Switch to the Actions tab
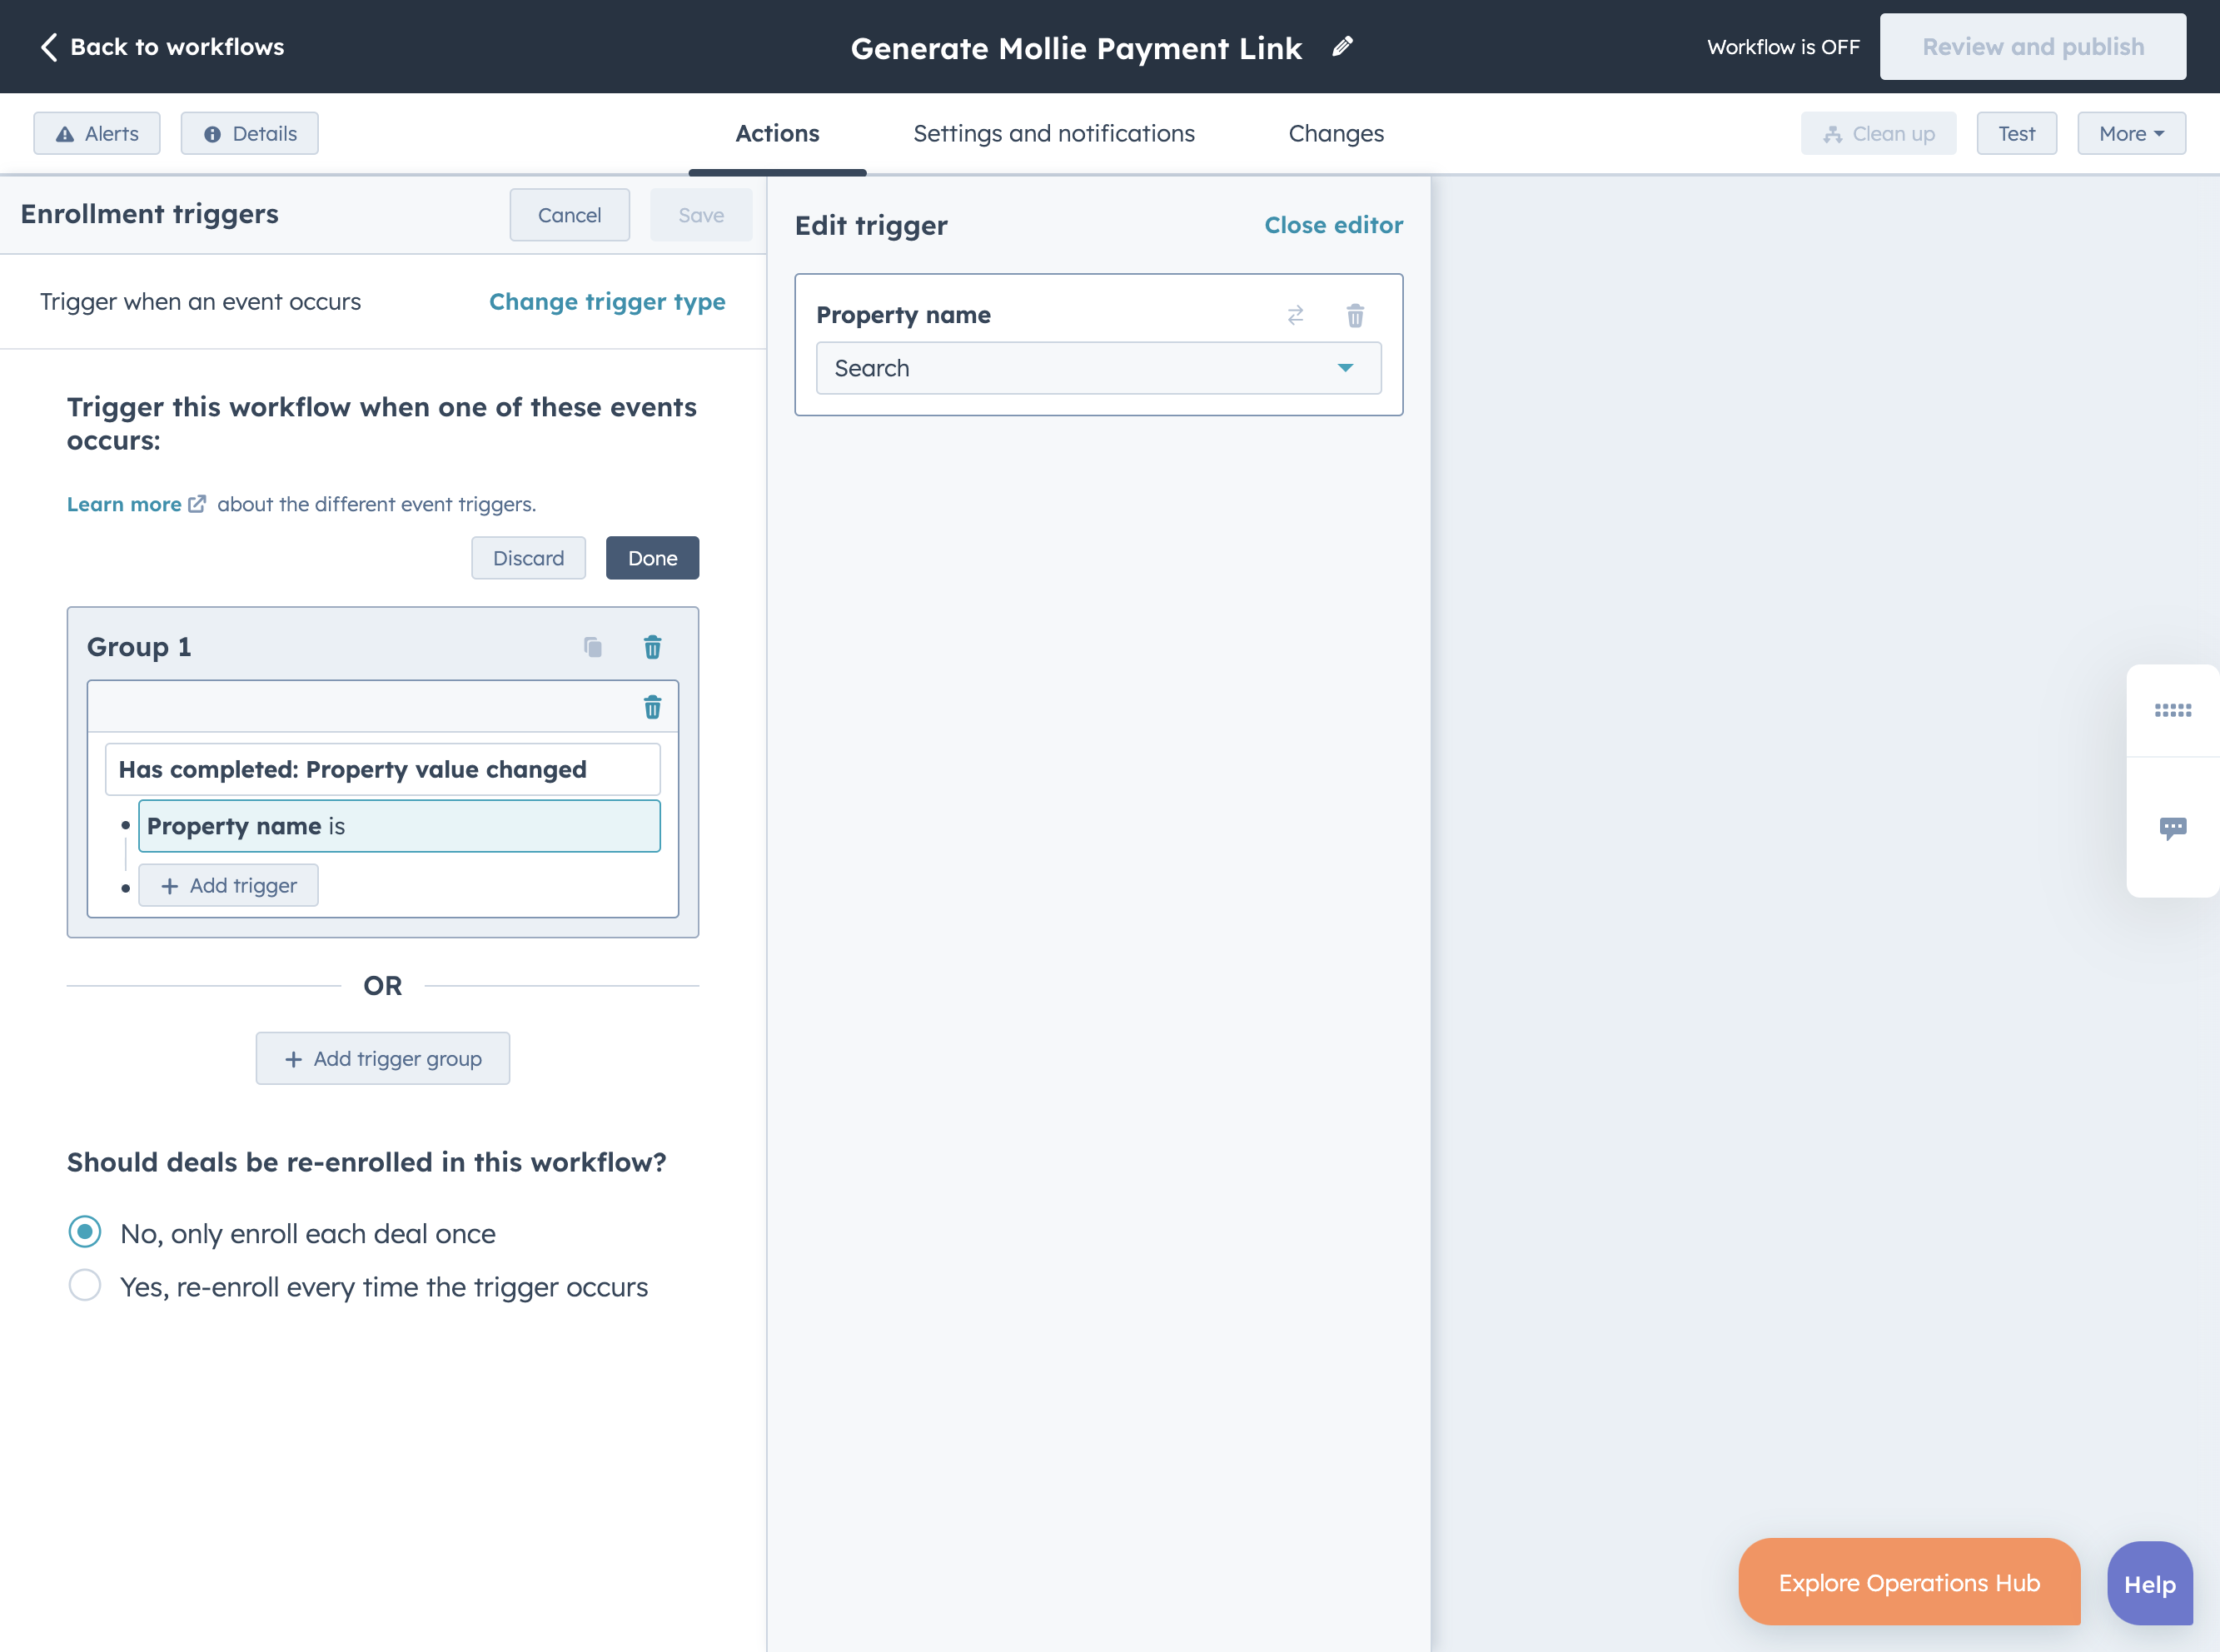This screenshot has width=2220, height=1652. coord(777,133)
